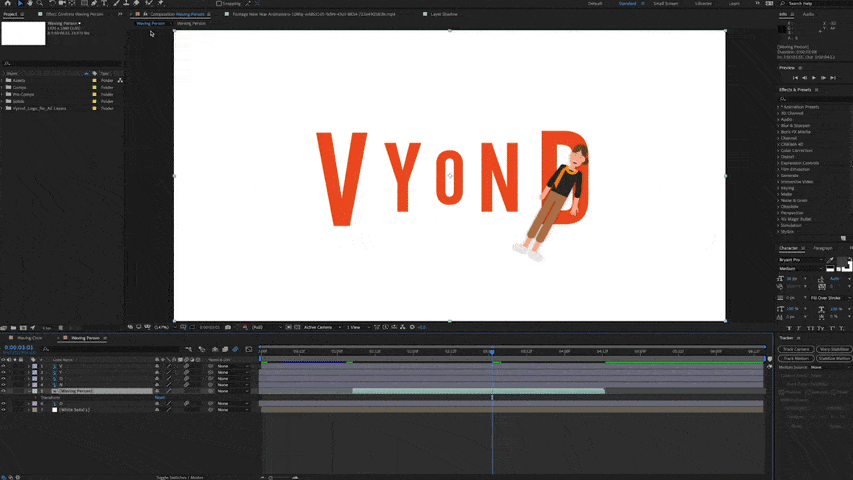Screen dimensions: 853x480
Task: Hide layer 1 'V' using its eye icon
Action: point(3,366)
